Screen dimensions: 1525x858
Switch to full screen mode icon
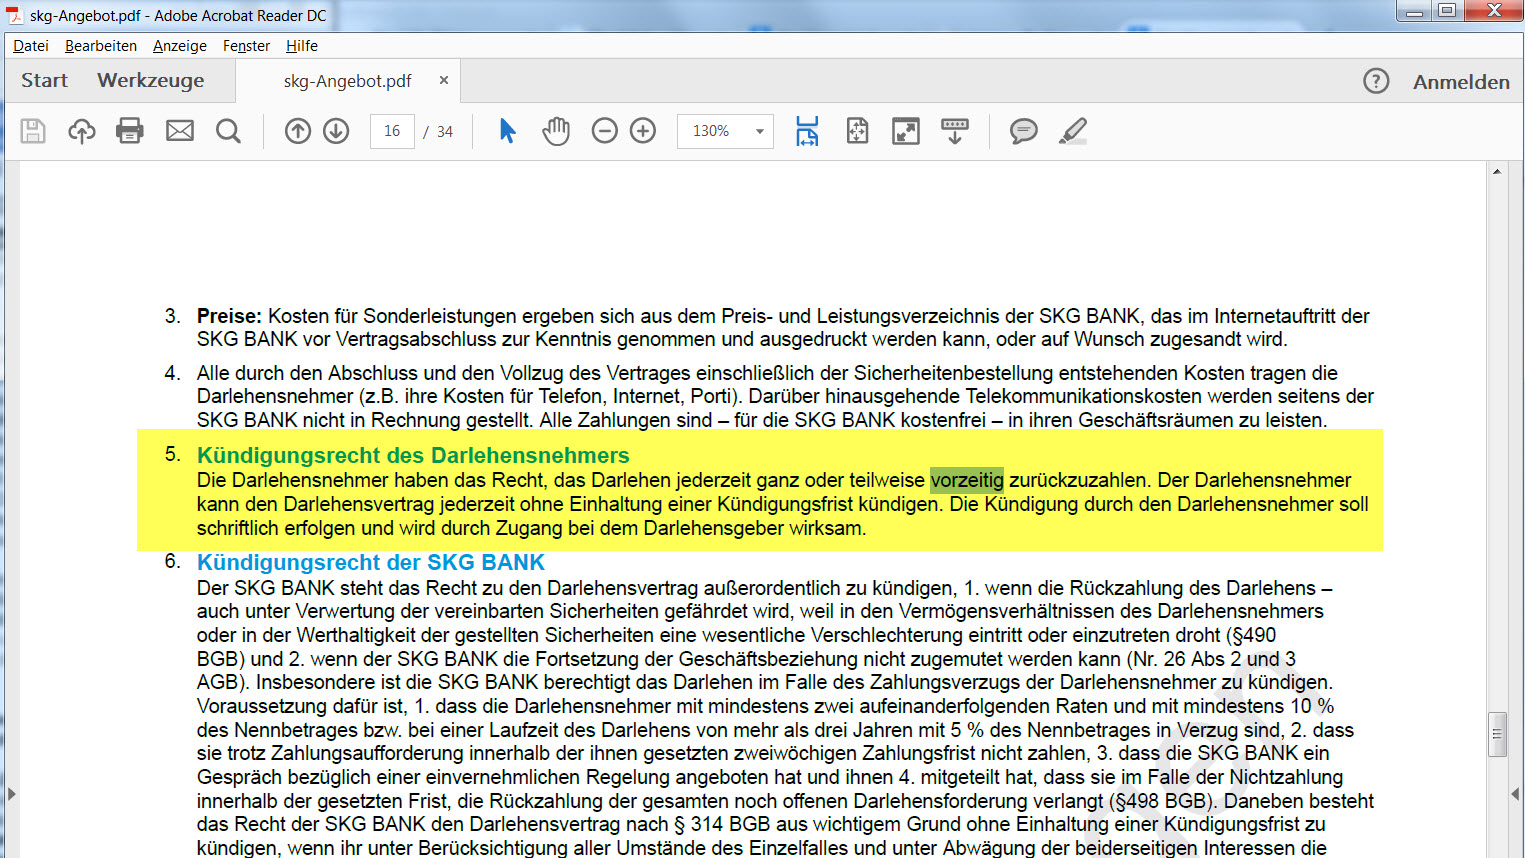pos(906,131)
